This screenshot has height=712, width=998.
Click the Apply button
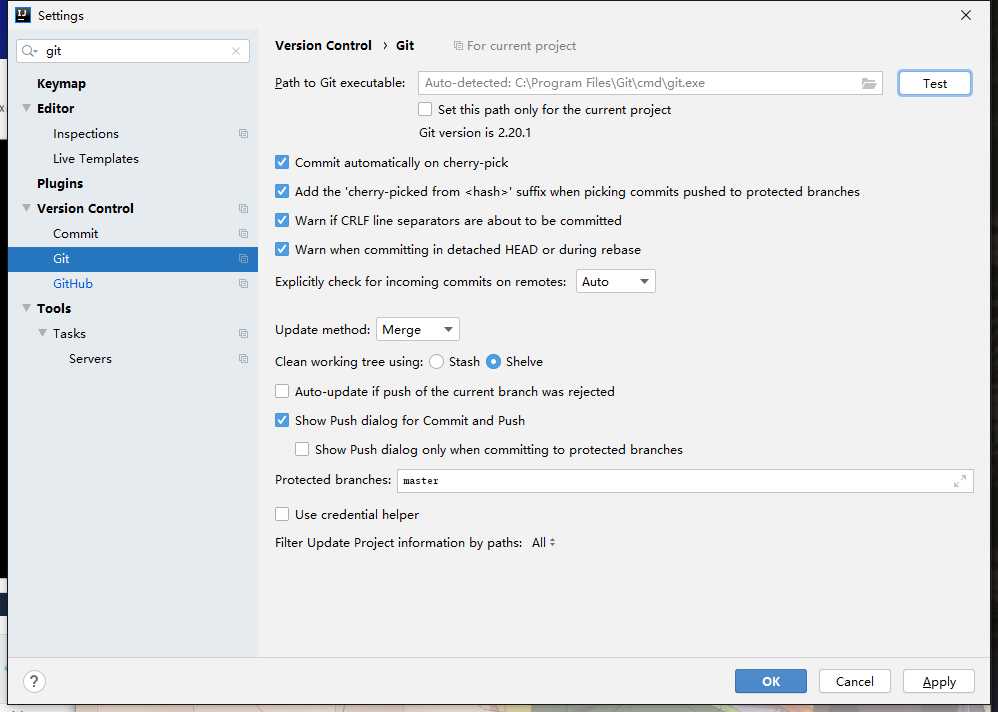pyautogui.click(x=939, y=681)
